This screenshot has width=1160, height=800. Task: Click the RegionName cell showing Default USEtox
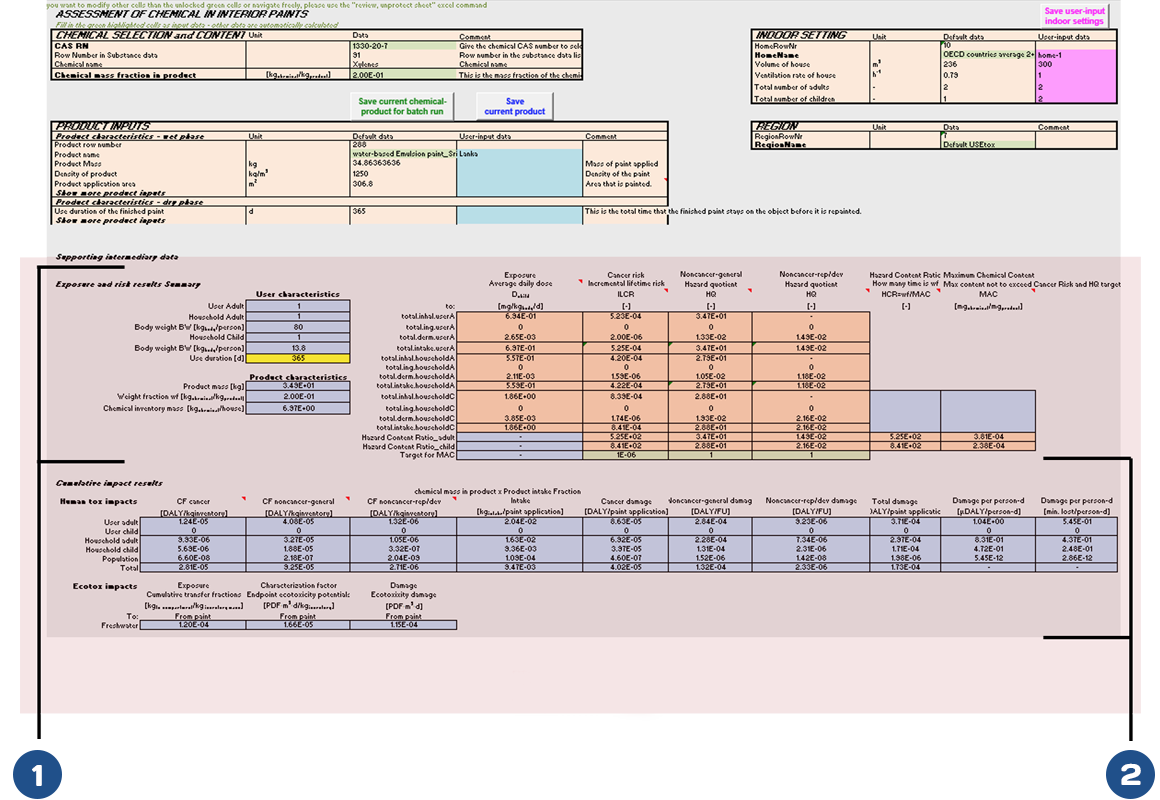click(987, 144)
